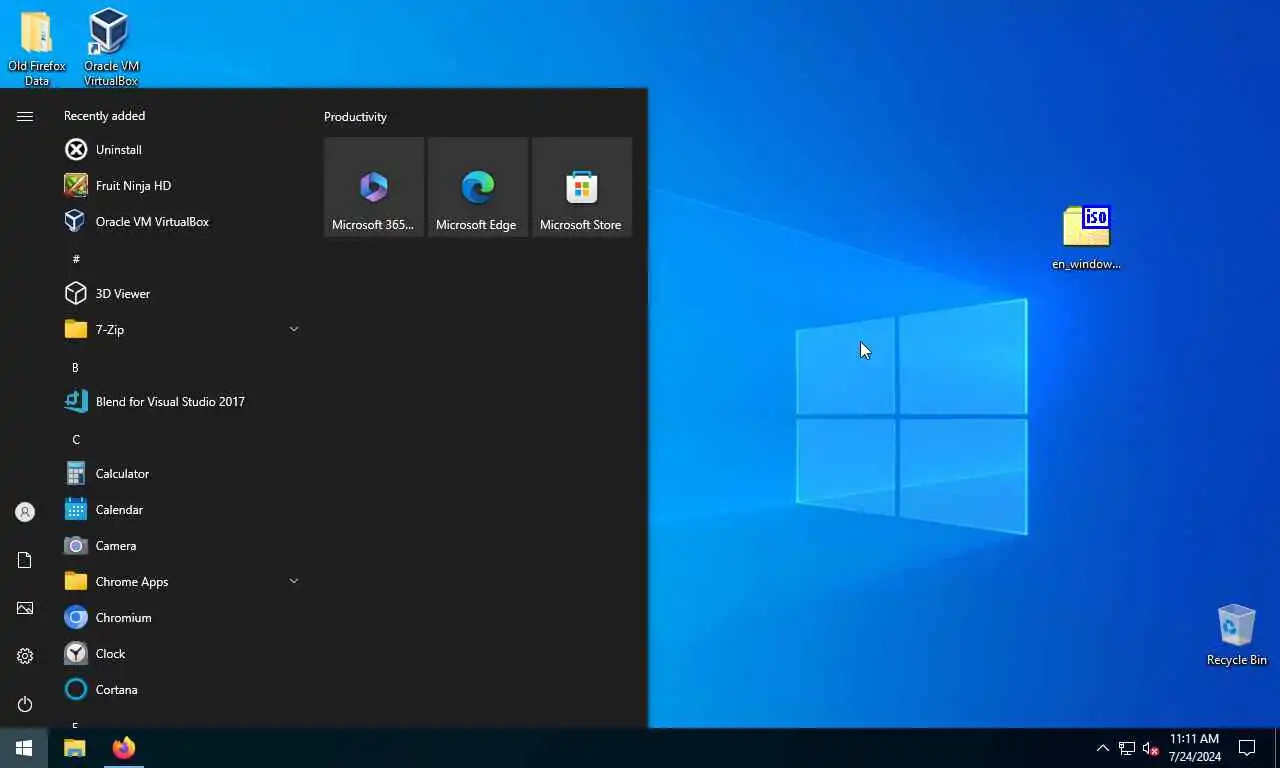Switch to Firefox on taskbar
Screen dimensions: 1280x768
coord(124,748)
